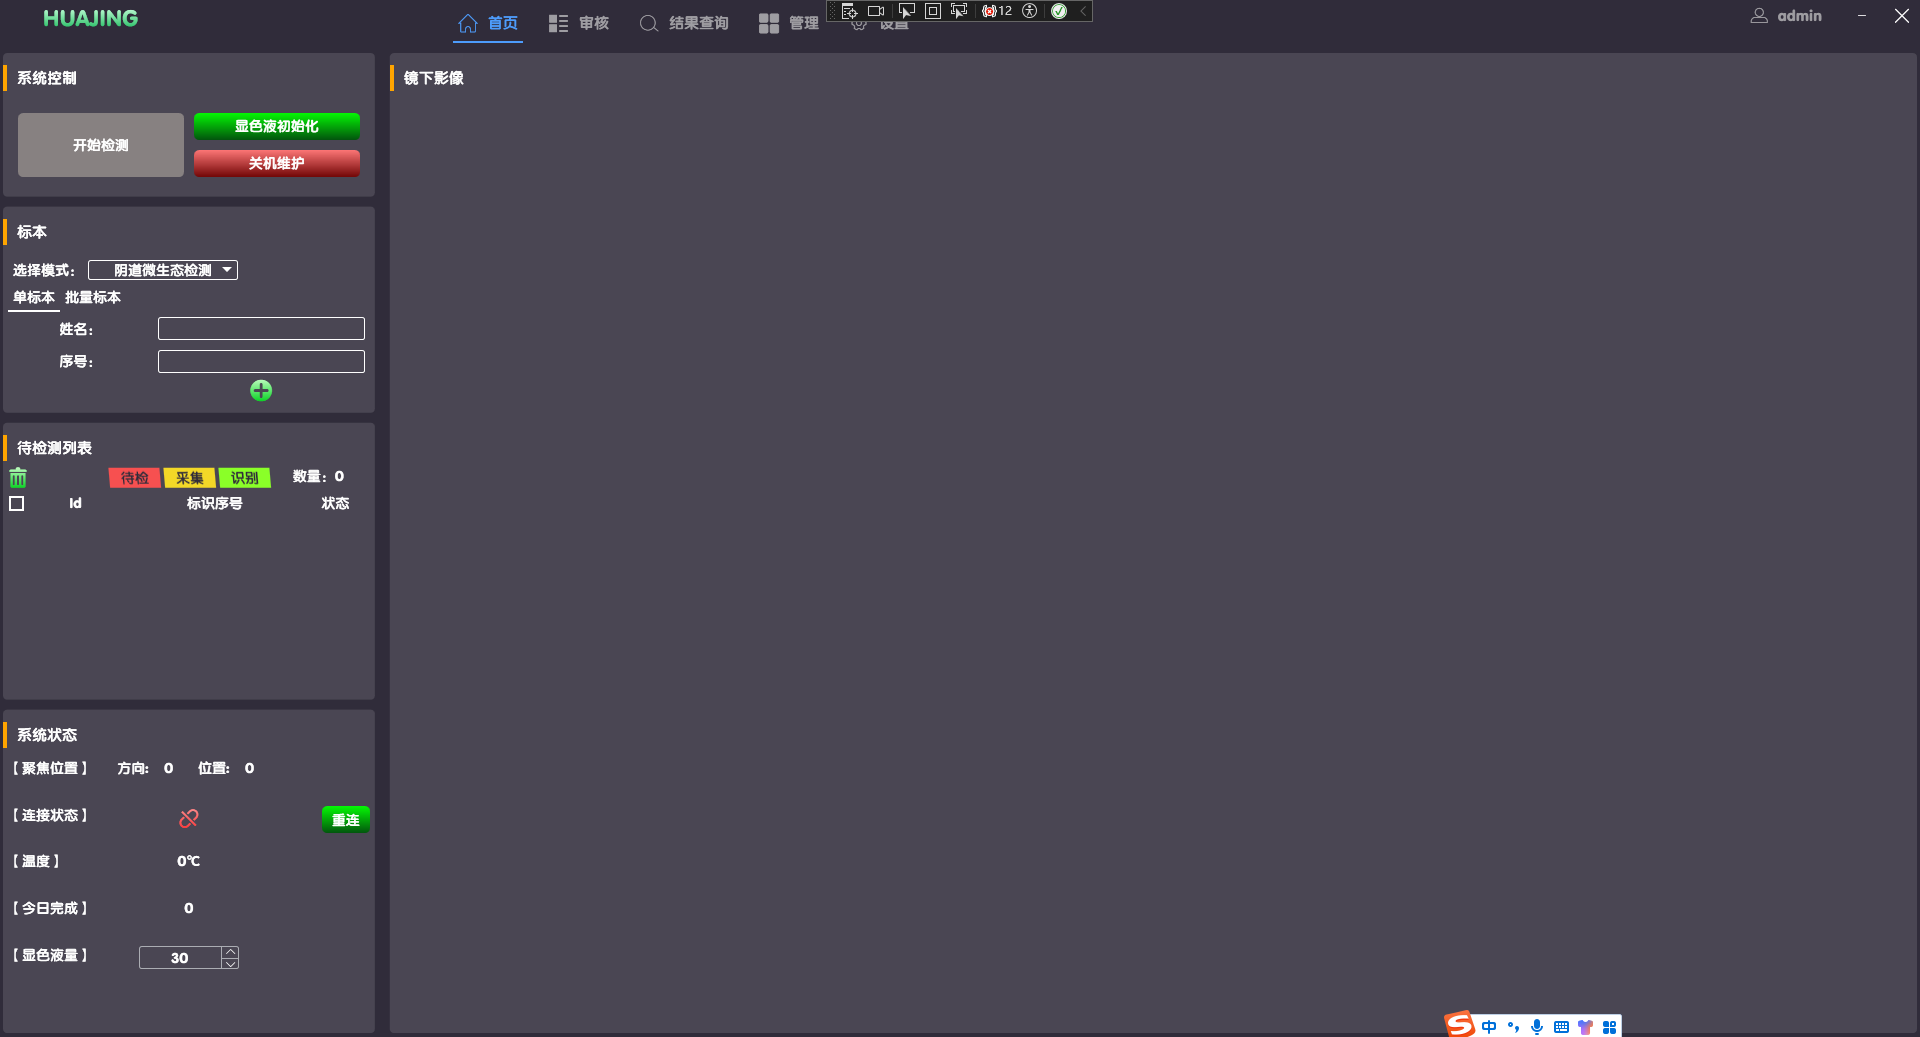Click the home house icon
Image resolution: width=1920 pixels, height=1037 pixels.
tap(468, 23)
